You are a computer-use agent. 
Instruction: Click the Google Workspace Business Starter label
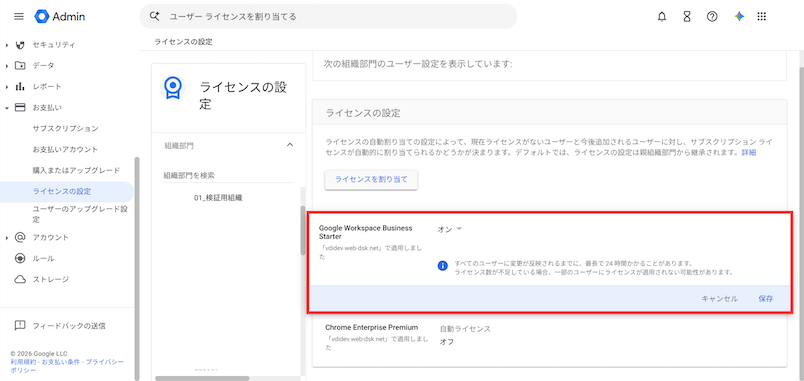366,232
